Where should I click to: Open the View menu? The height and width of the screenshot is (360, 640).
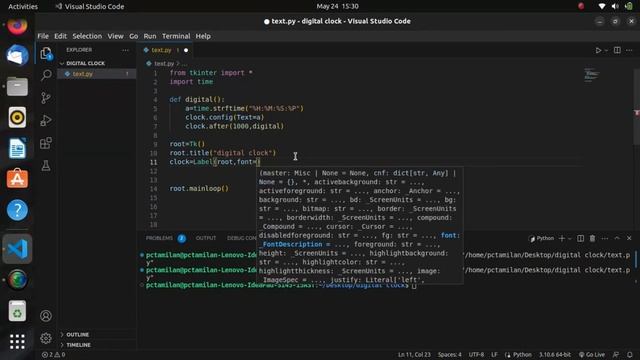(116, 36)
